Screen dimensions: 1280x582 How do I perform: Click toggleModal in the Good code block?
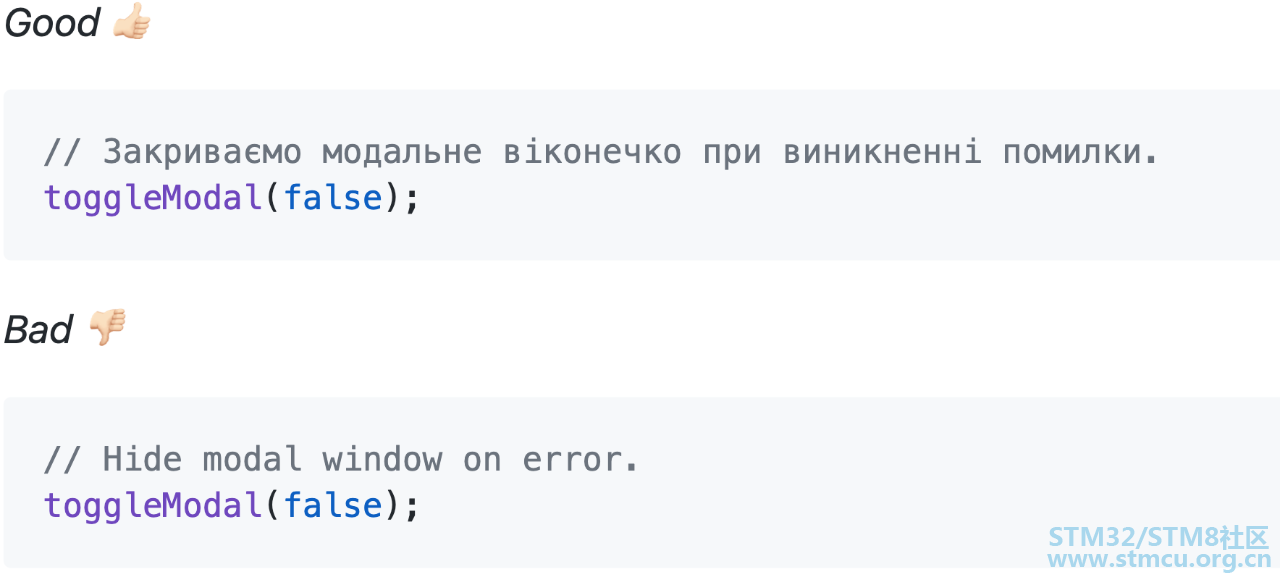[153, 198]
